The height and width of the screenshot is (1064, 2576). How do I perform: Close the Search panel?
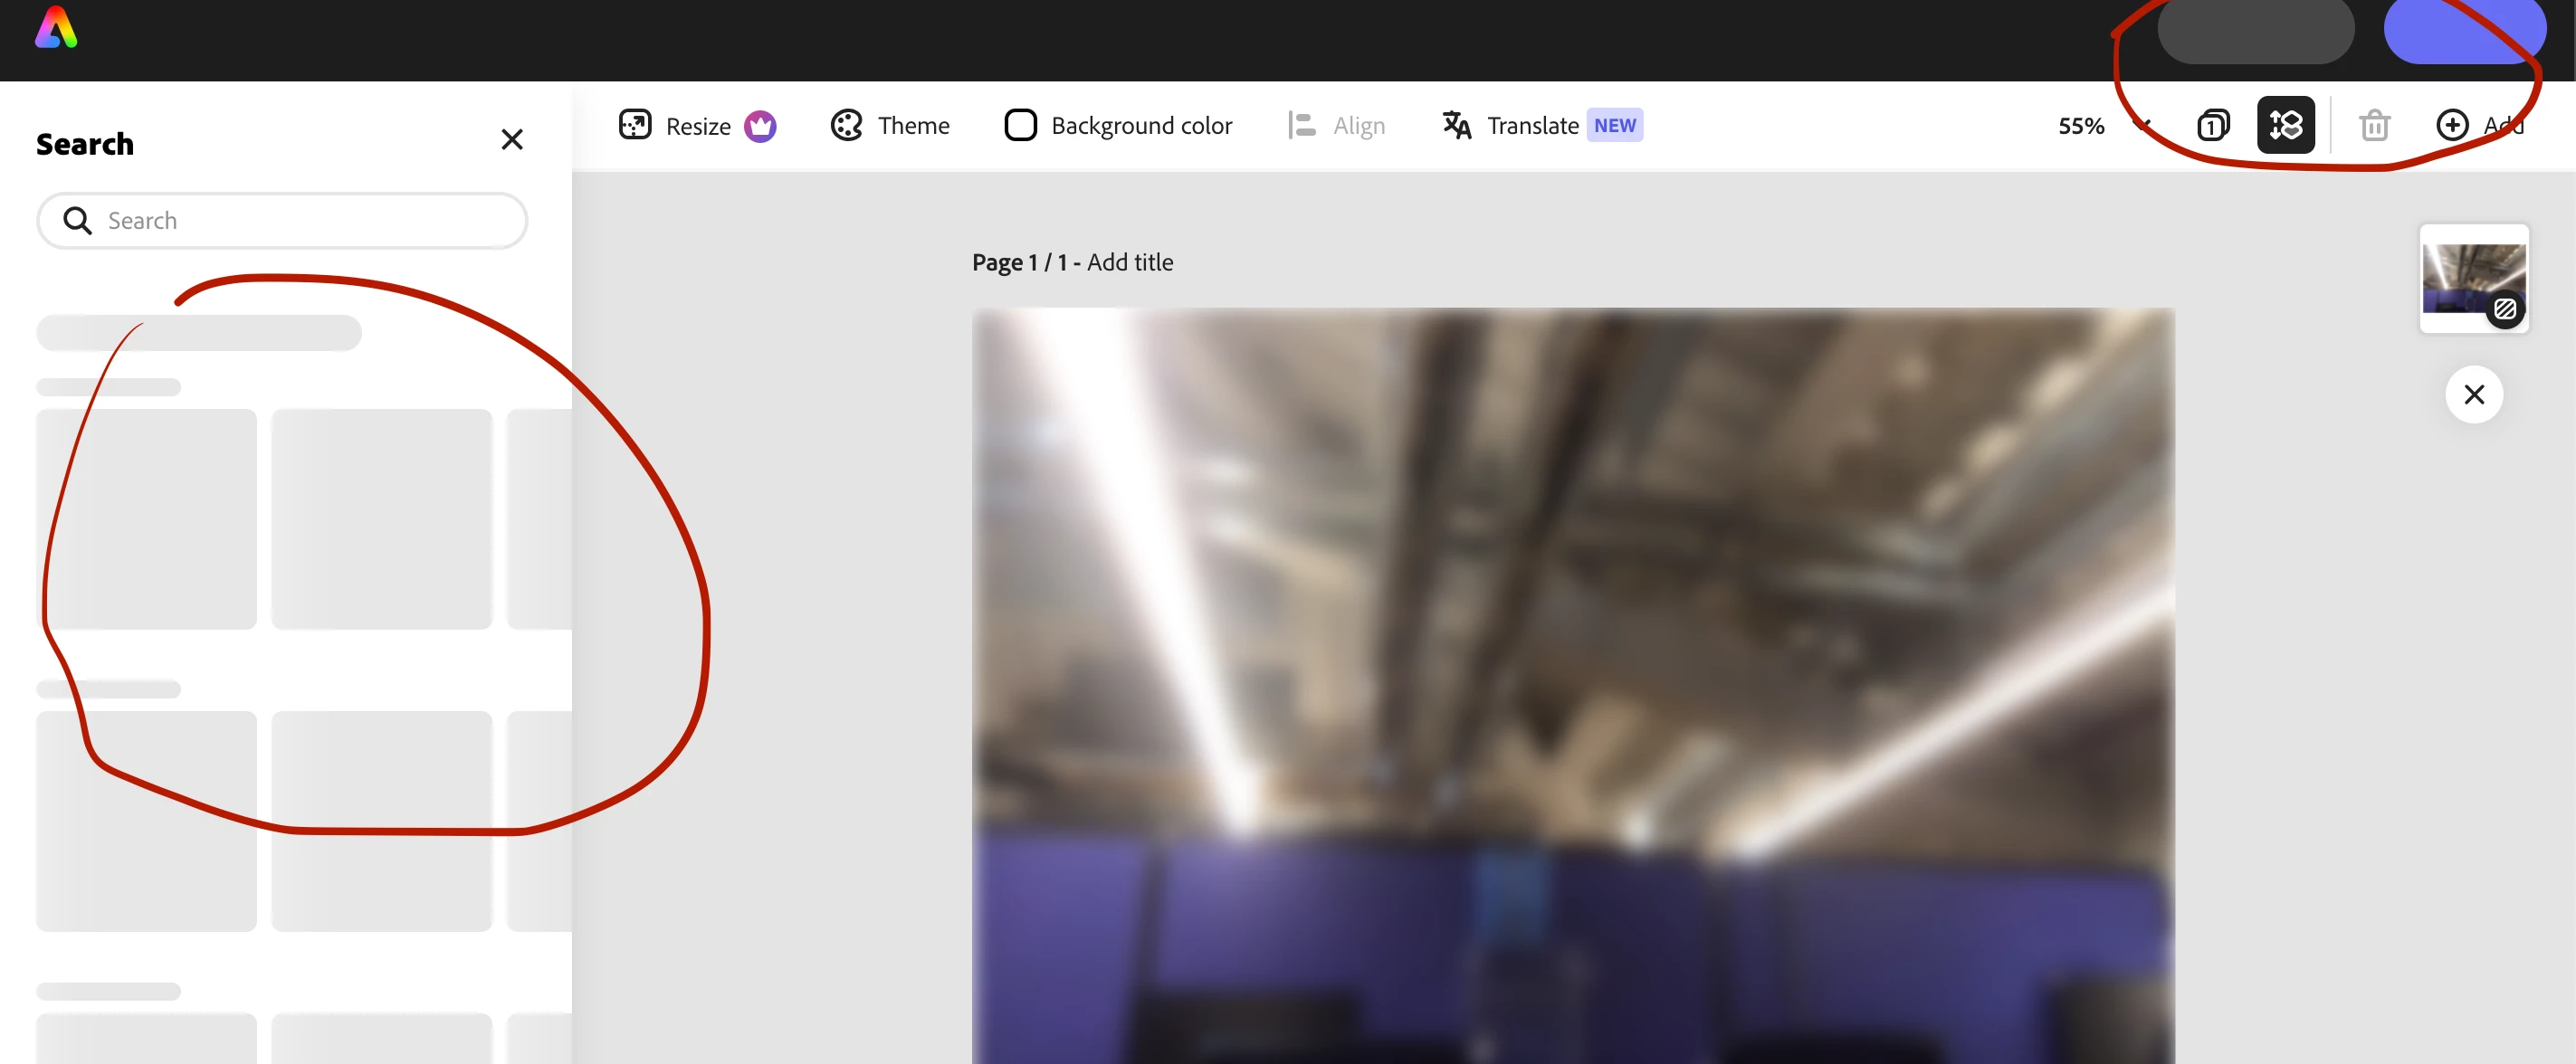click(512, 140)
